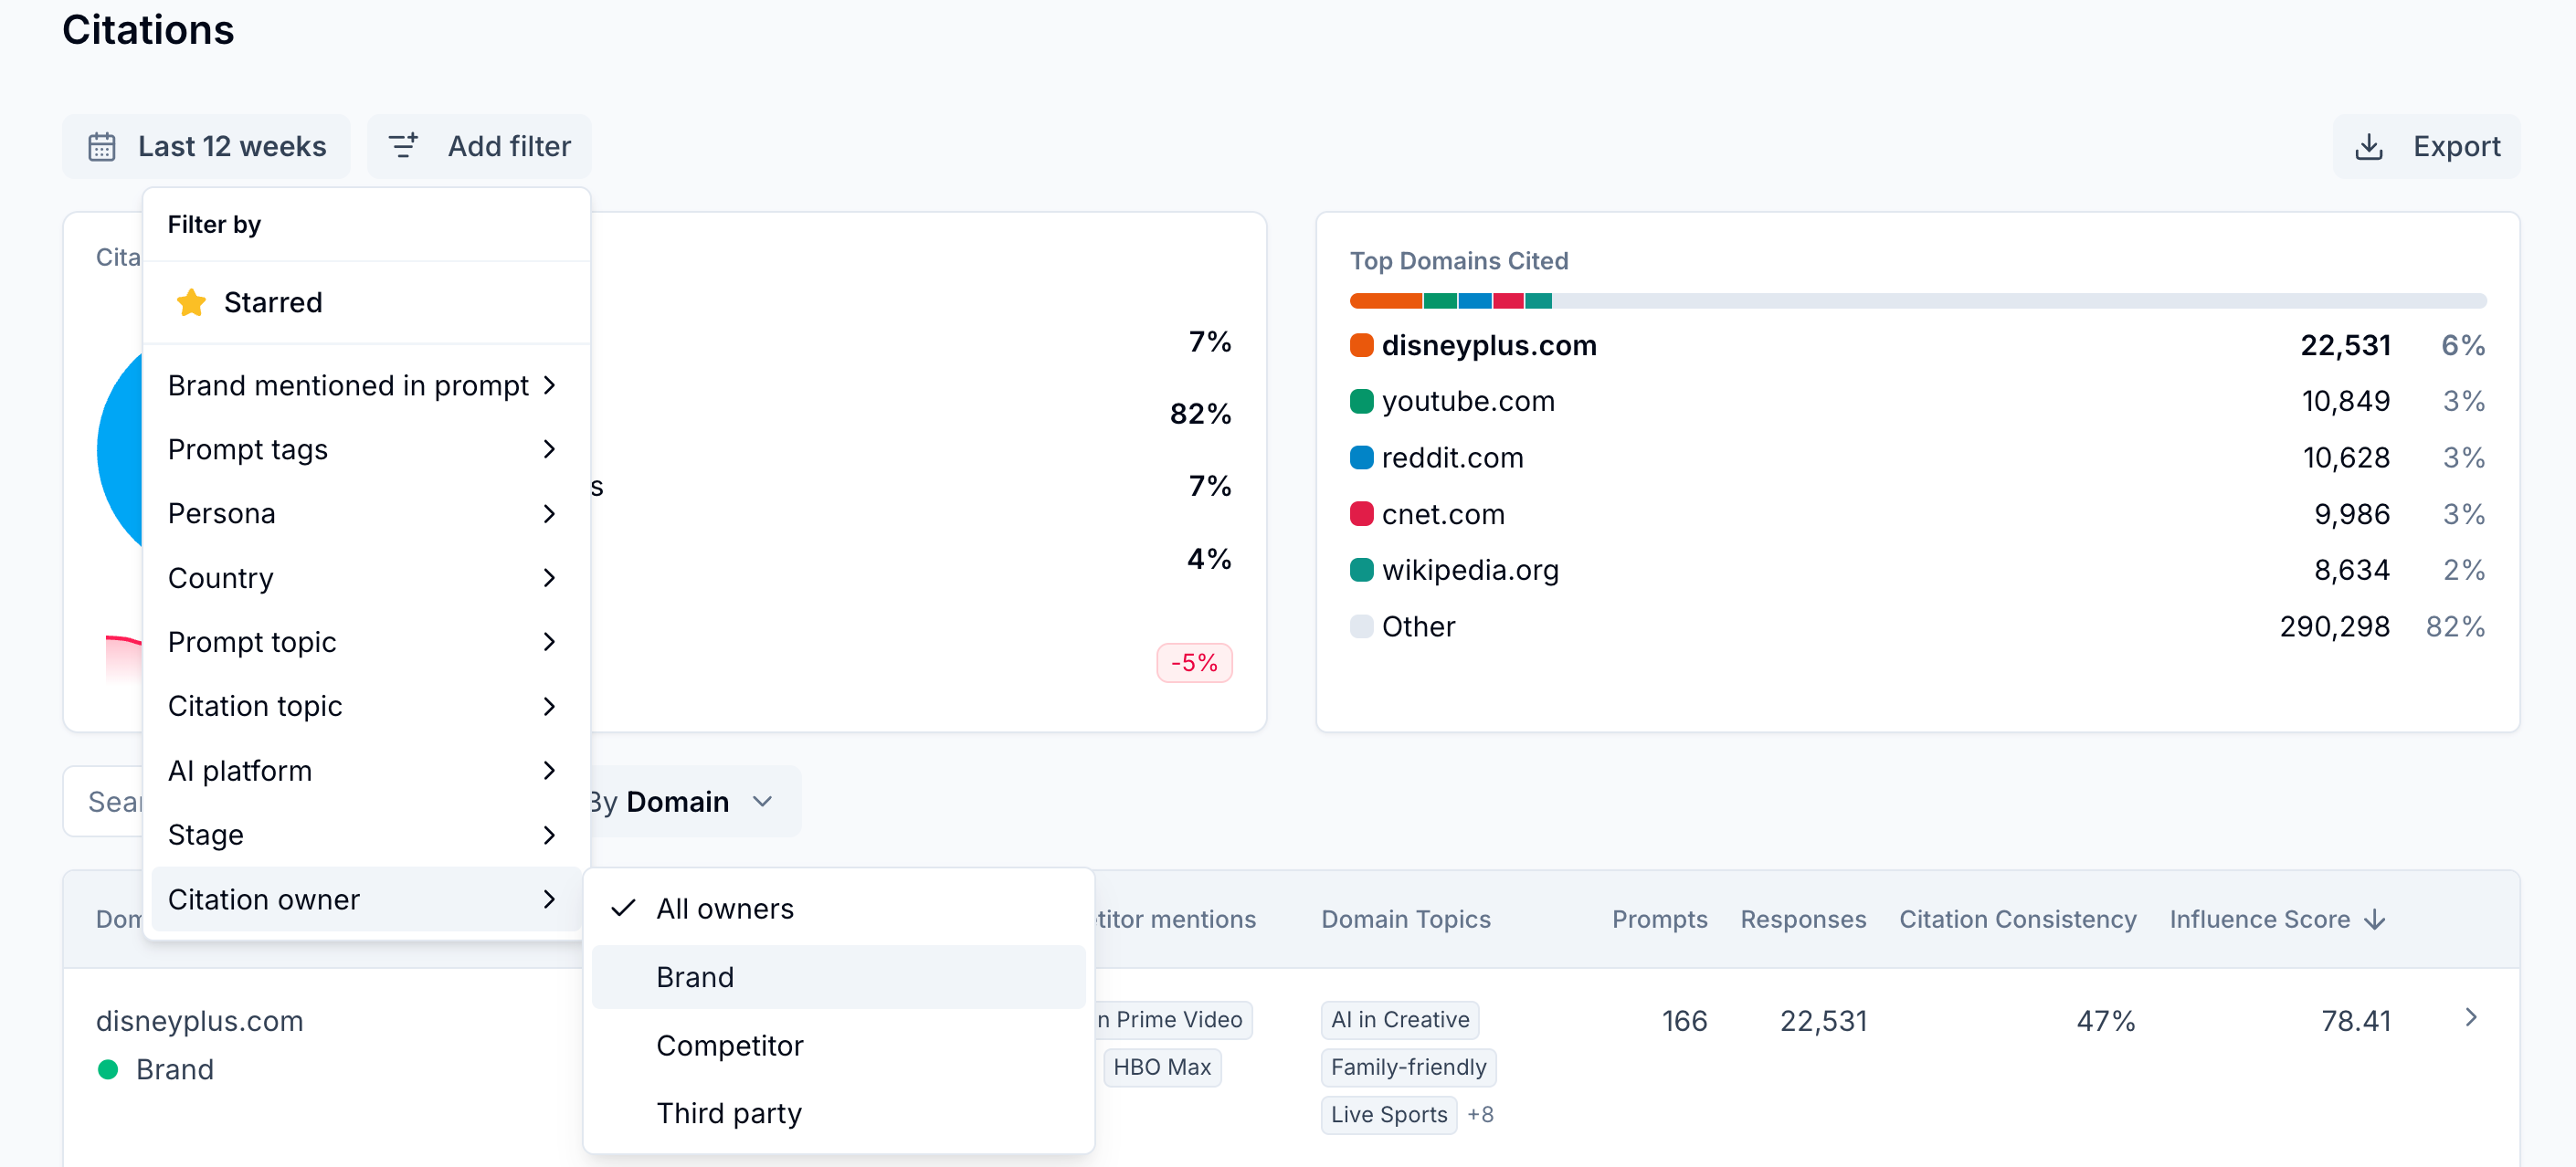2576x1167 pixels.
Task: Click Influence Score sort arrow icon
Action: tap(2375, 919)
